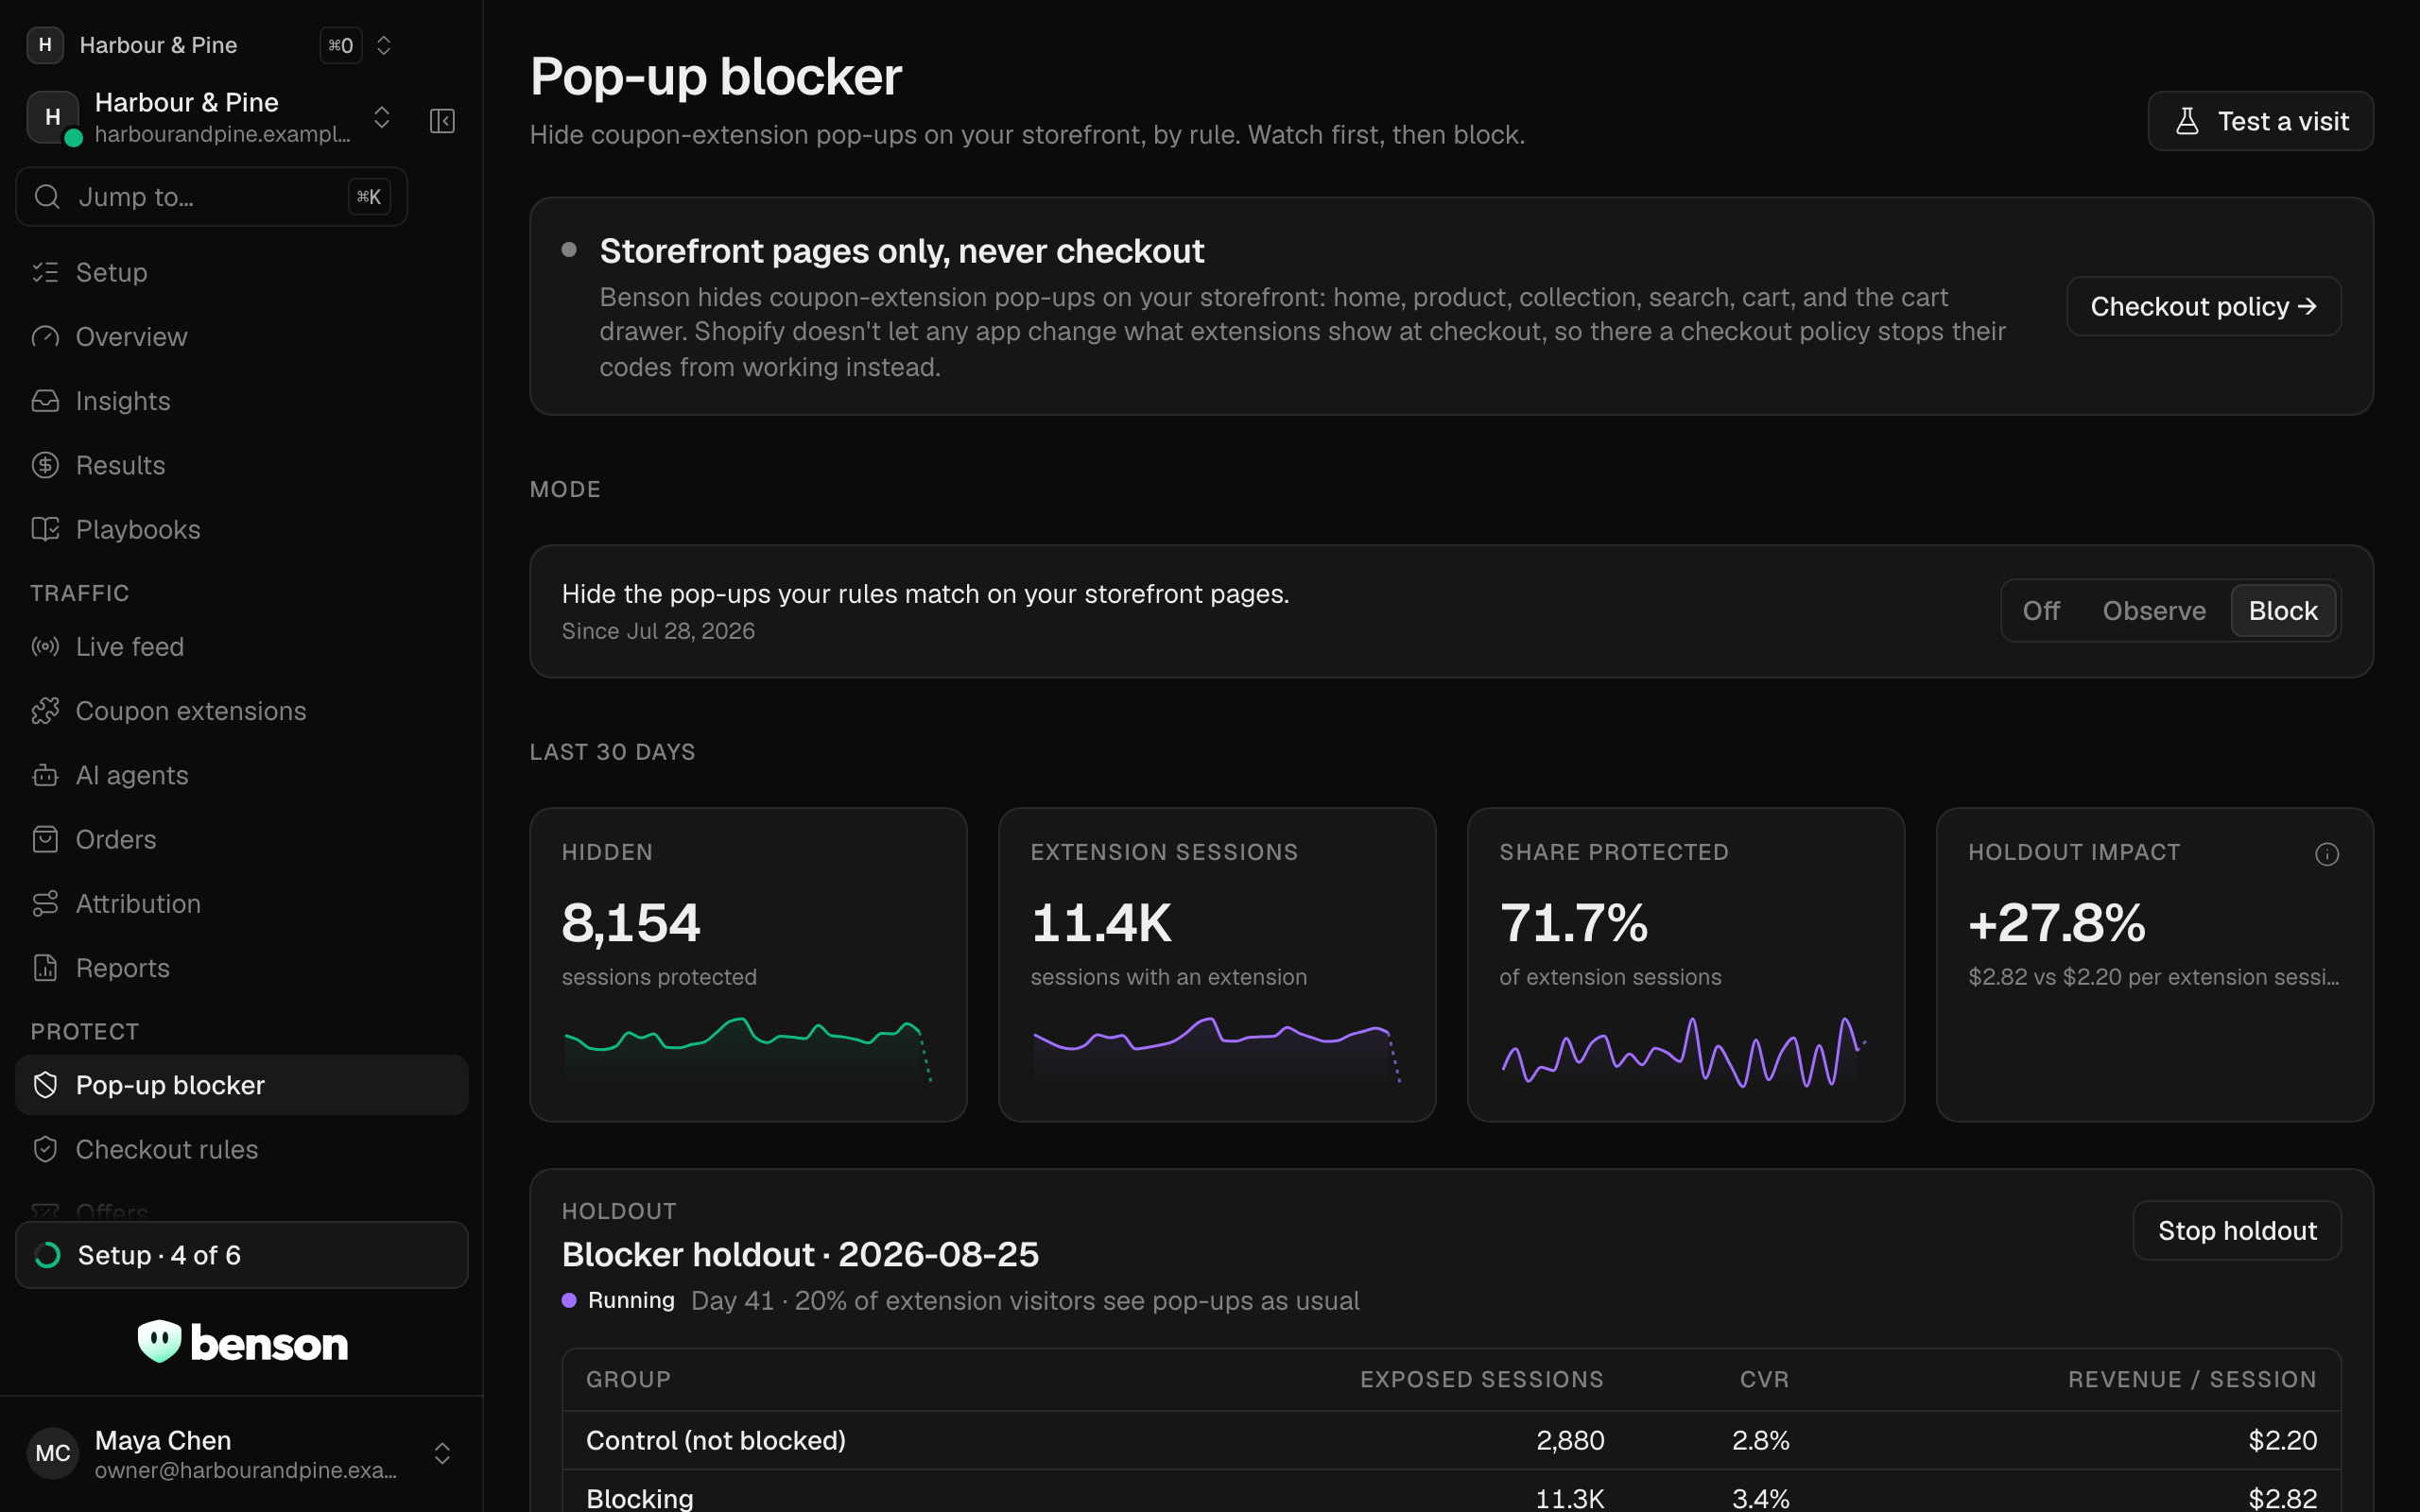2420x1512 pixels.
Task: Click the +27.8% holdout impact value
Action: tap(2057, 922)
